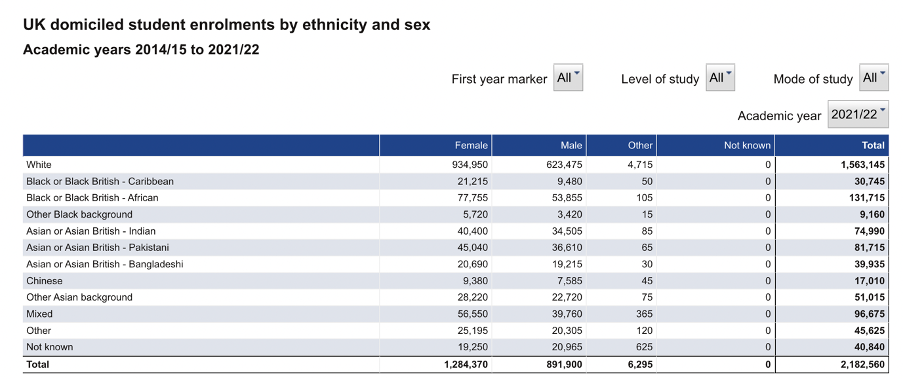Click the Other column header
Image resolution: width=904 pixels, height=380 pixels.
(622, 145)
